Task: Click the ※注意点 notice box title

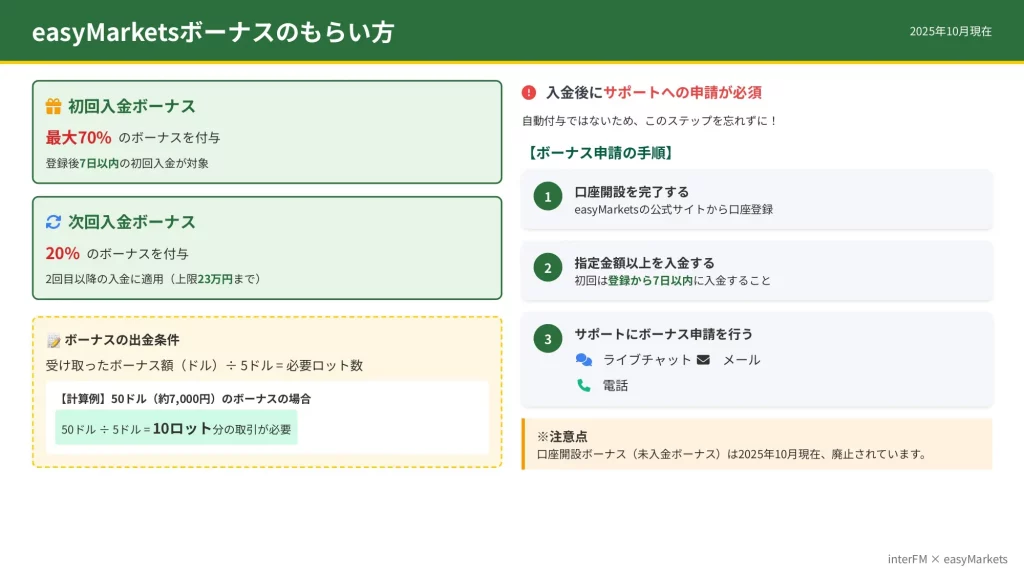Action: pos(562,437)
